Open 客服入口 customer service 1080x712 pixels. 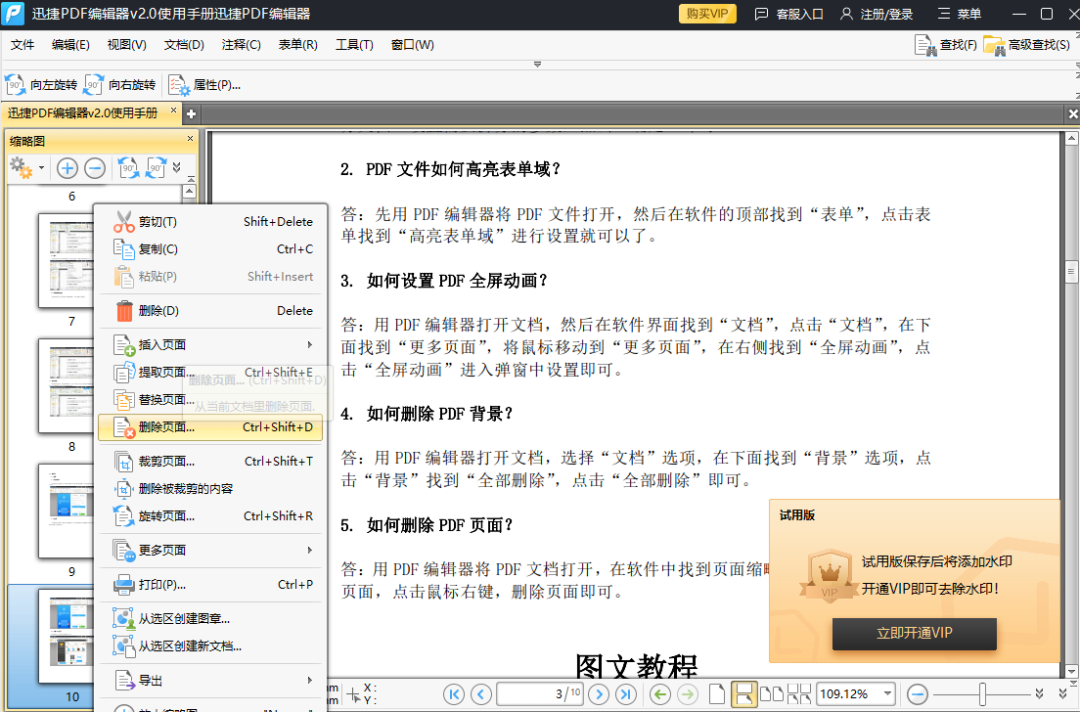point(789,14)
